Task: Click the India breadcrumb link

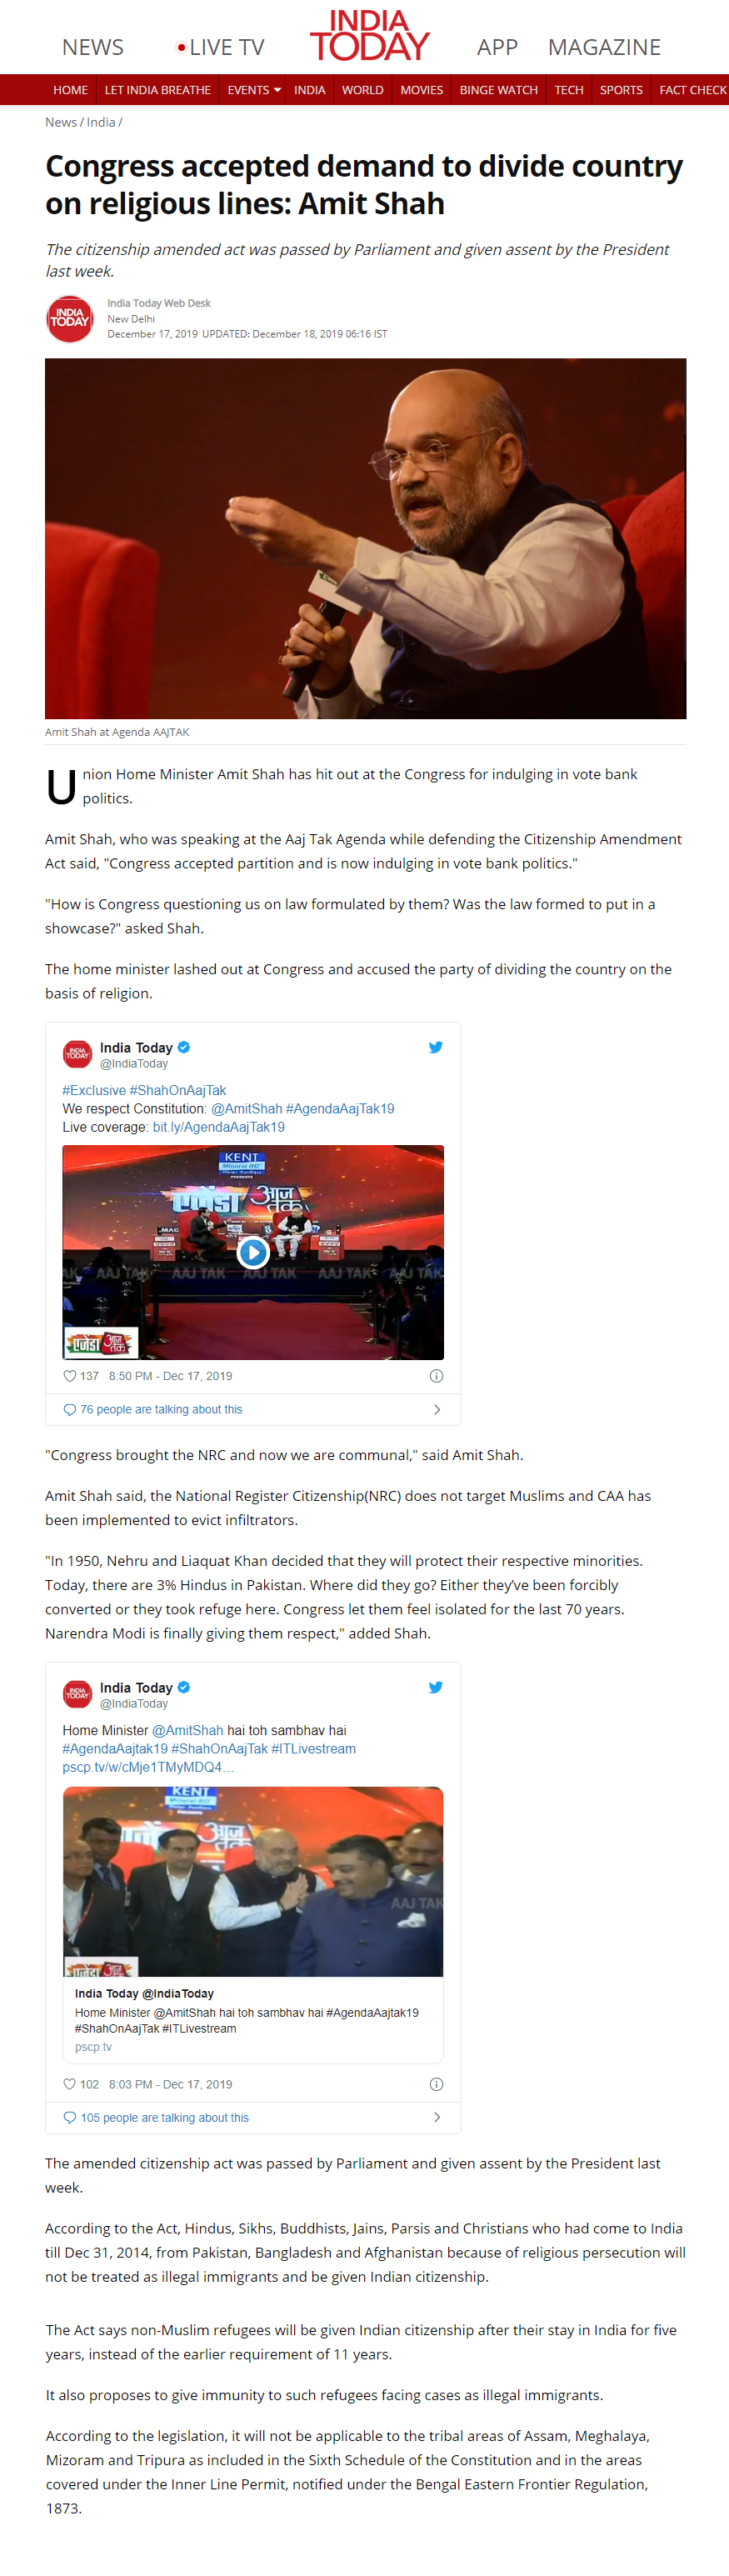Action: (101, 122)
